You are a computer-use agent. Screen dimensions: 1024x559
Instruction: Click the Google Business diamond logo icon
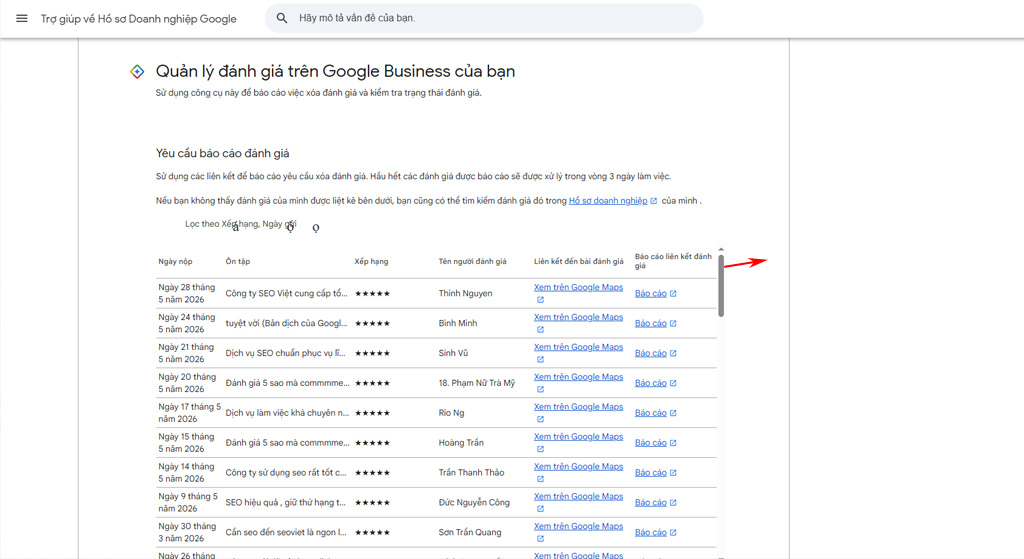click(137, 71)
